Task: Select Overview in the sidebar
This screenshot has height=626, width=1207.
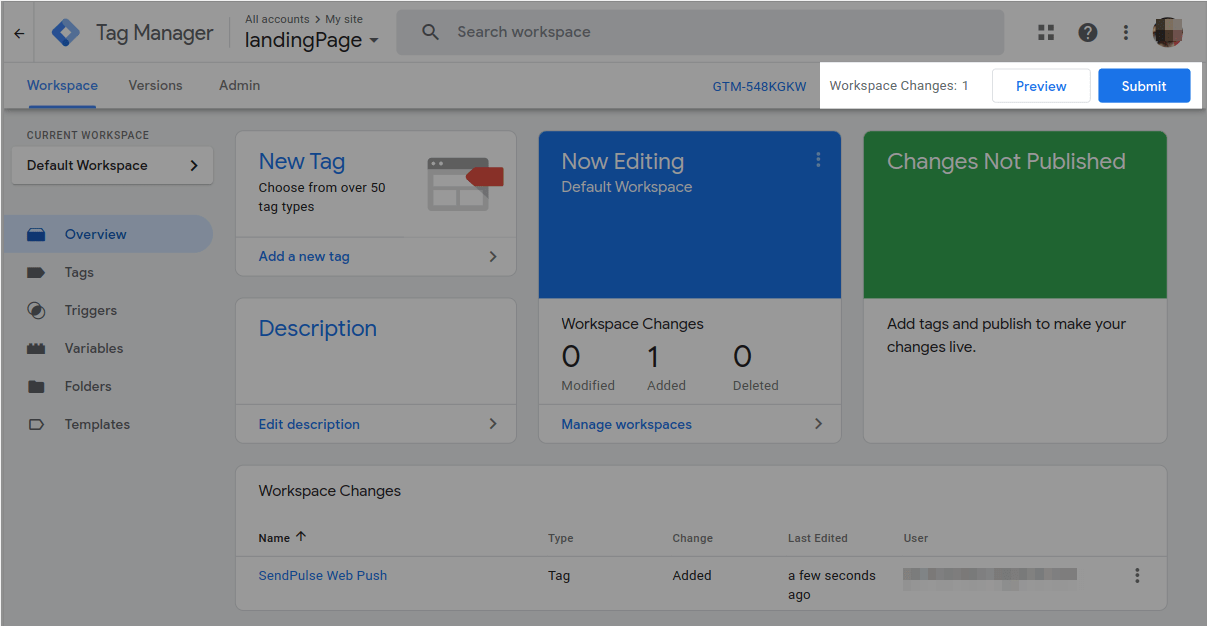Action: 108,235
